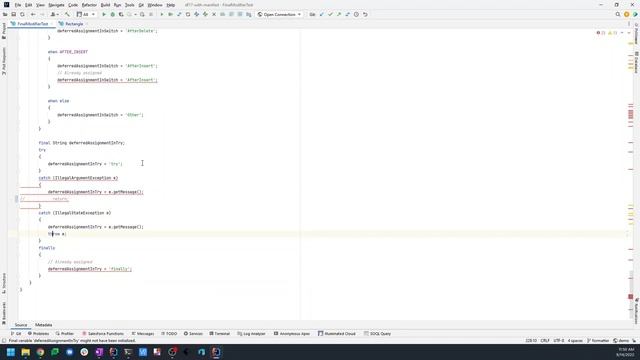Click the Git rollback undo icon
This screenshot has height=360, width=640.
point(365,14)
